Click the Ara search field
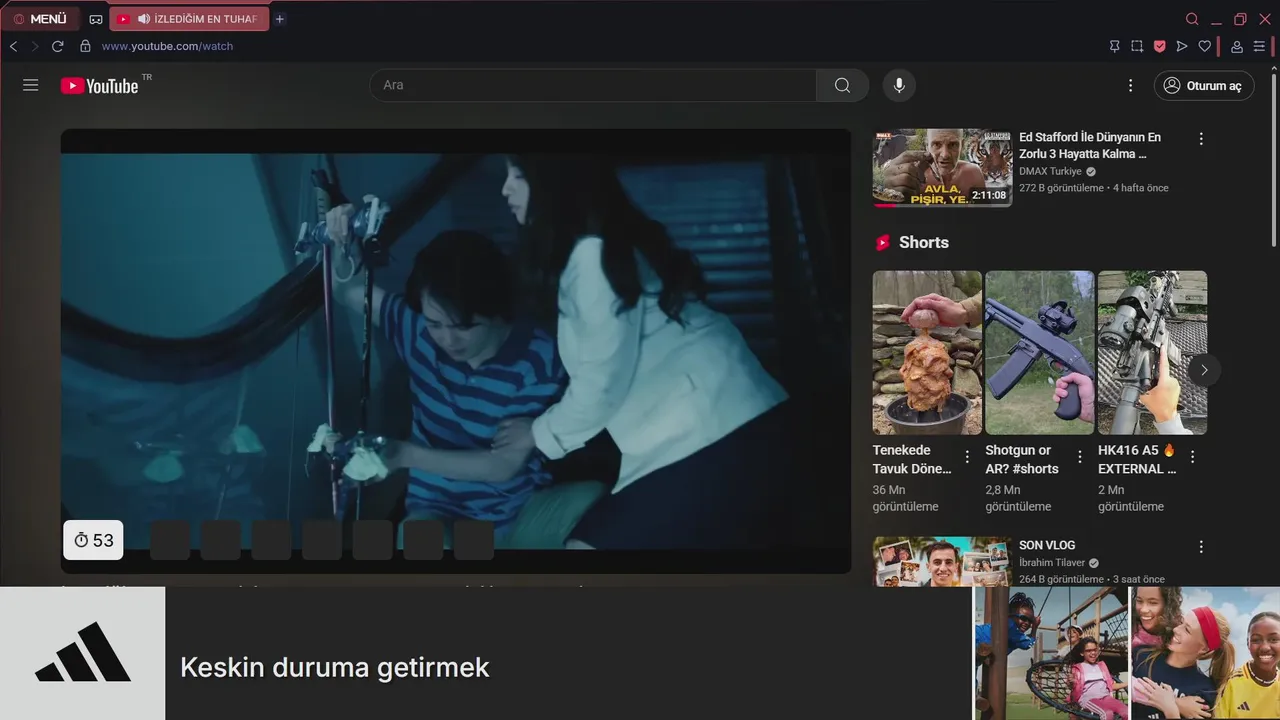Viewport: 1280px width, 720px height. (x=593, y=85)
